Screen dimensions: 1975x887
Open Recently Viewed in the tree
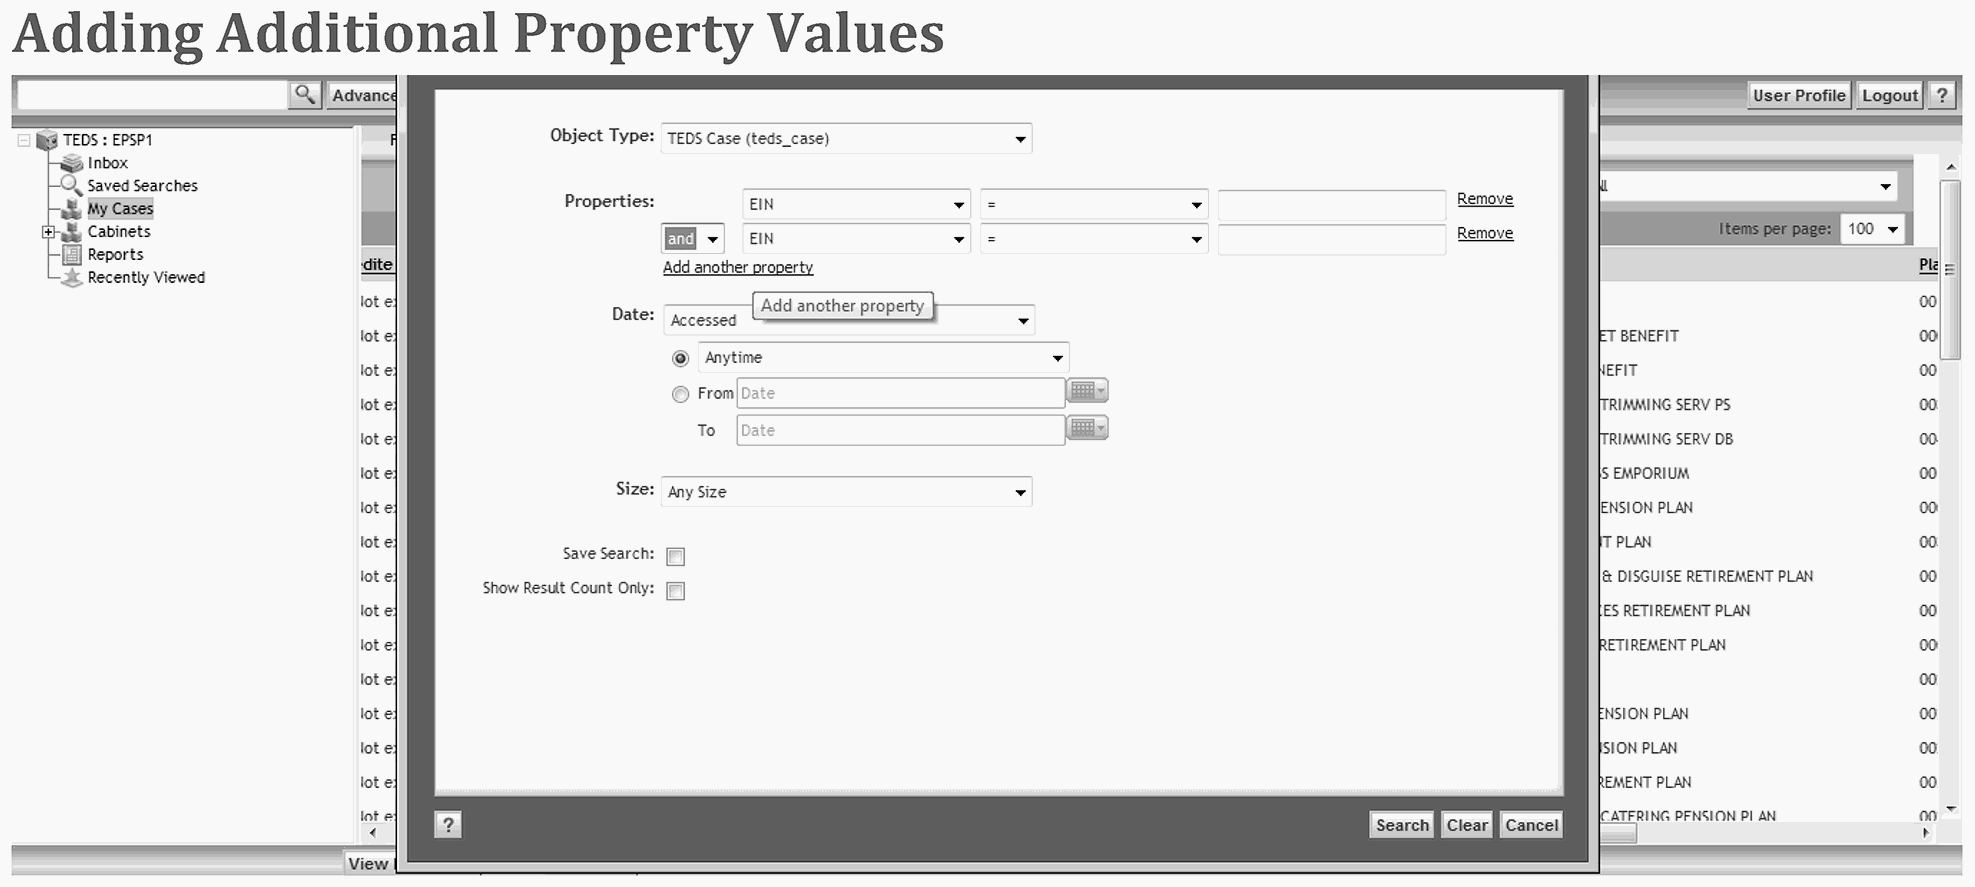146,278
